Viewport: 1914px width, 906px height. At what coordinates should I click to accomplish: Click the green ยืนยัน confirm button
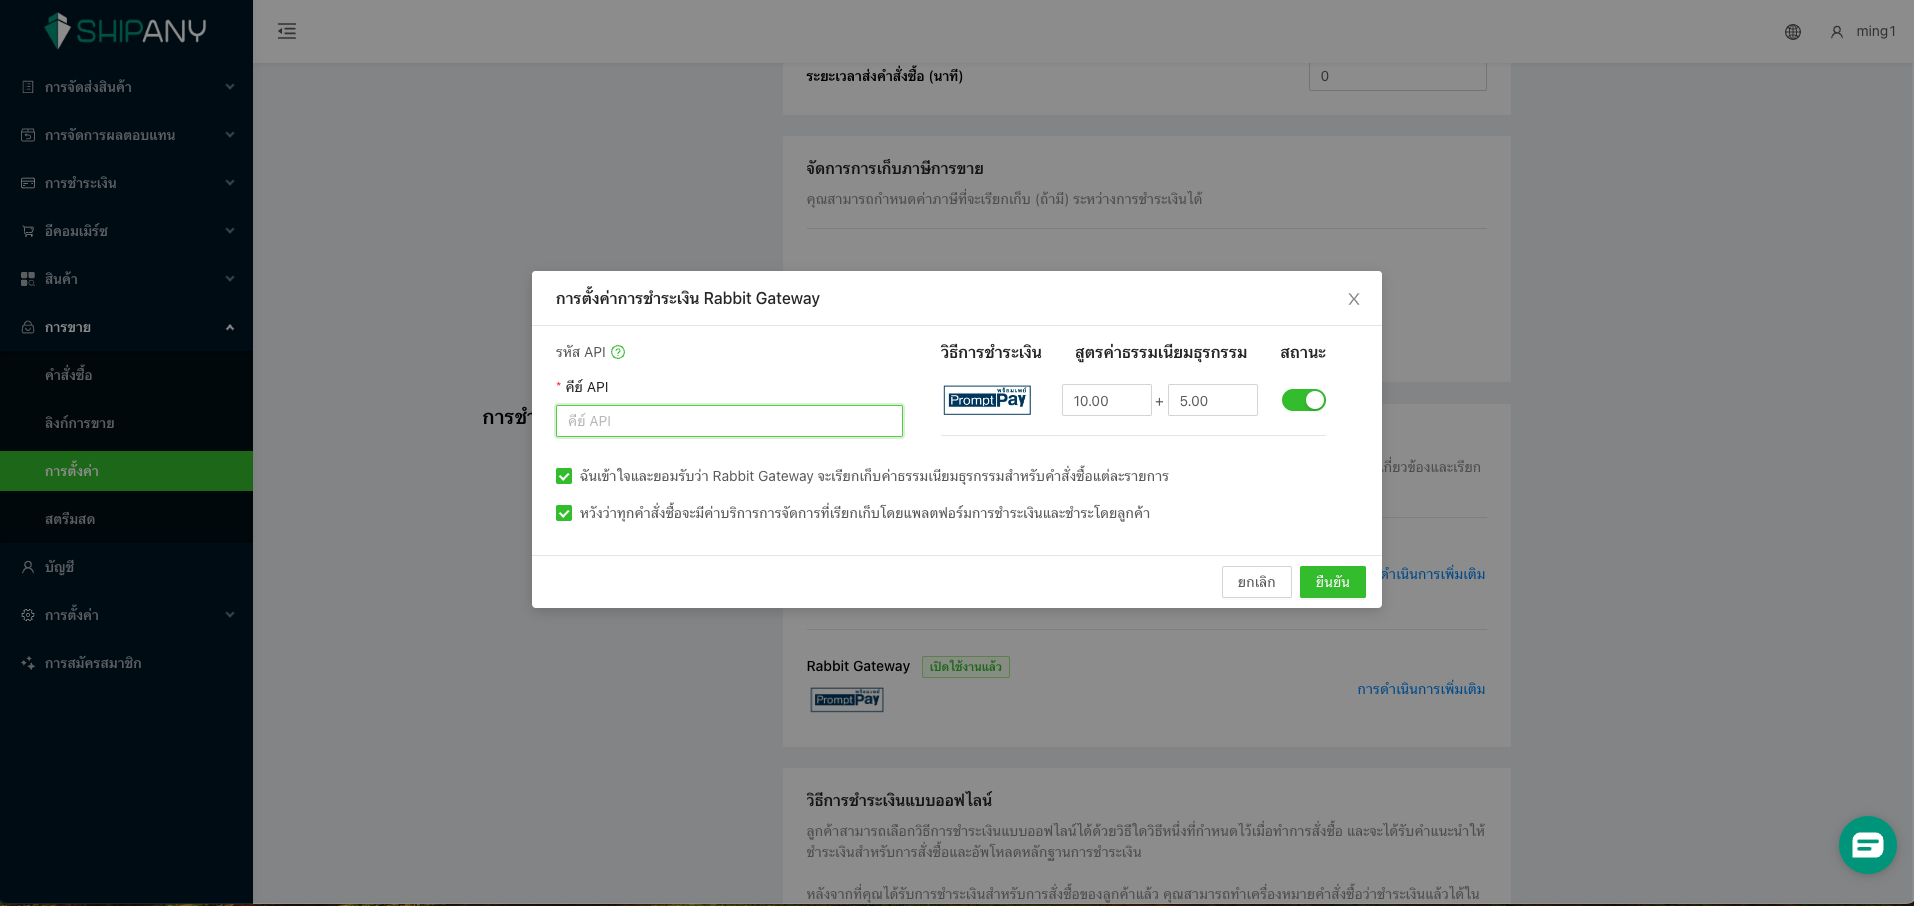point(1332,582)
